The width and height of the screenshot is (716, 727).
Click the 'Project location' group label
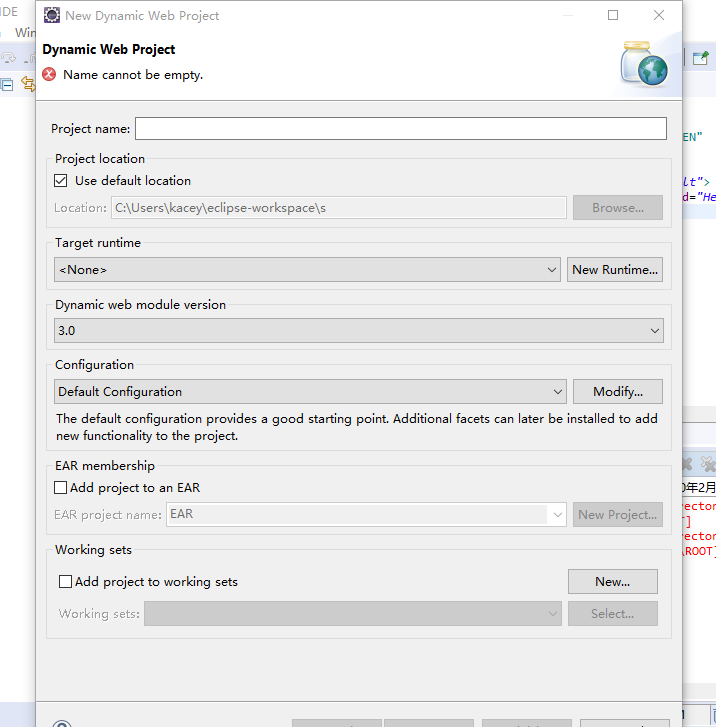[x=100, y=159]
